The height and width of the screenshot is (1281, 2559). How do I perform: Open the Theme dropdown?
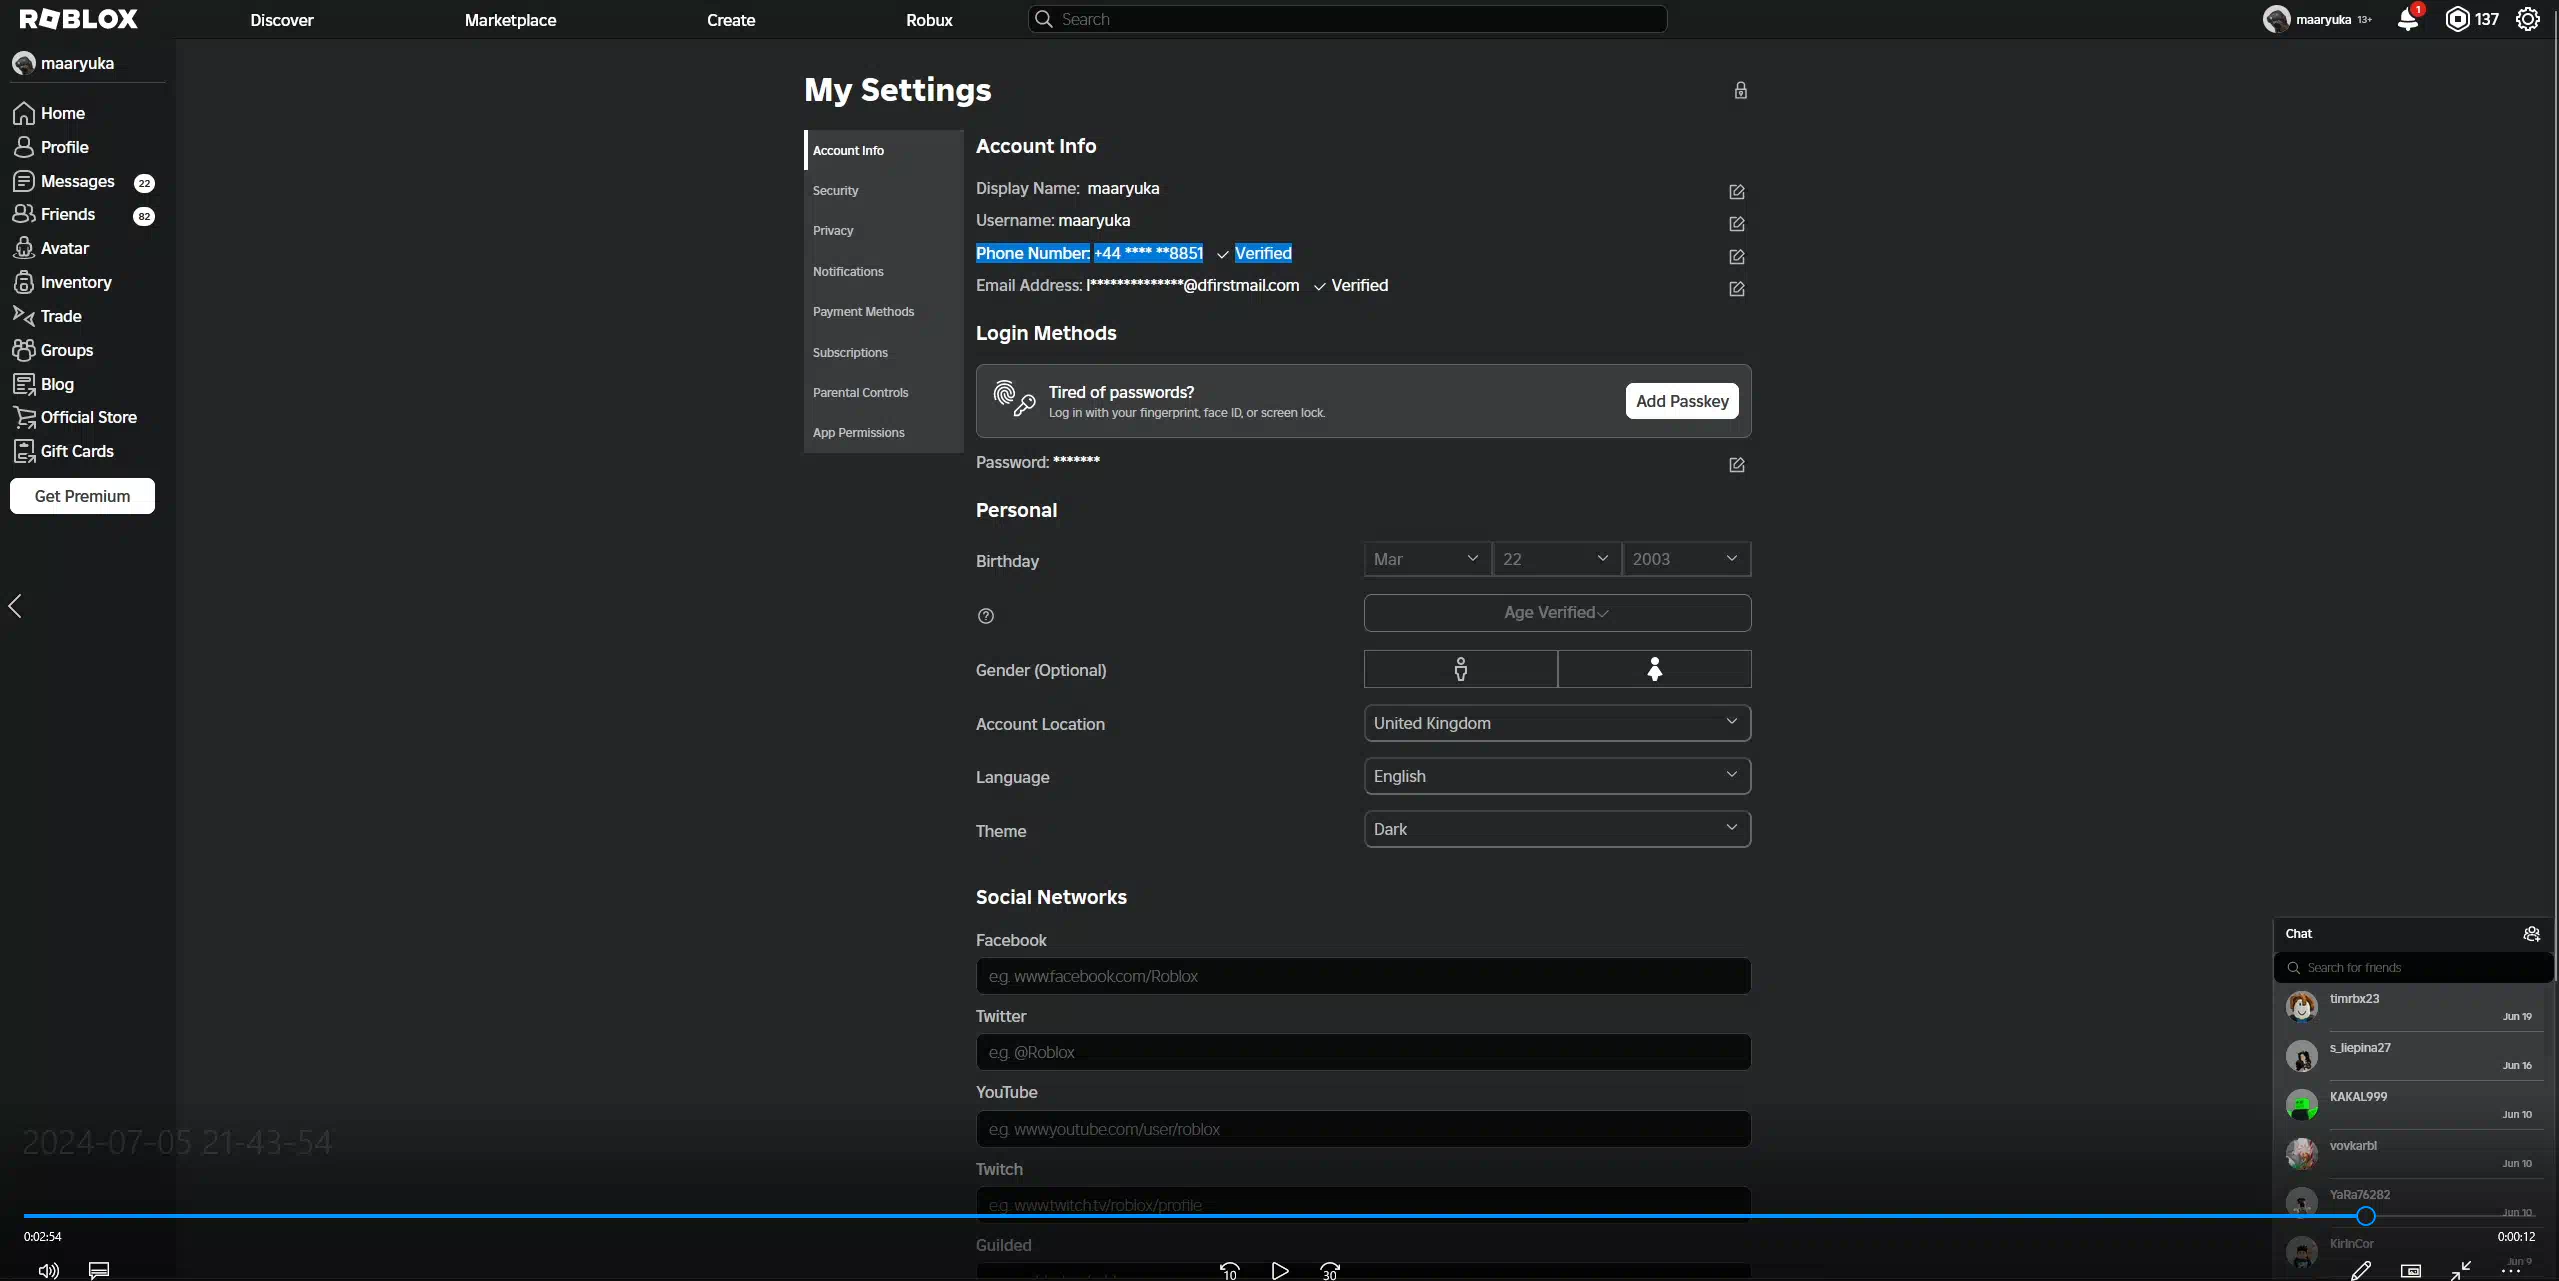click(1557, 829)
